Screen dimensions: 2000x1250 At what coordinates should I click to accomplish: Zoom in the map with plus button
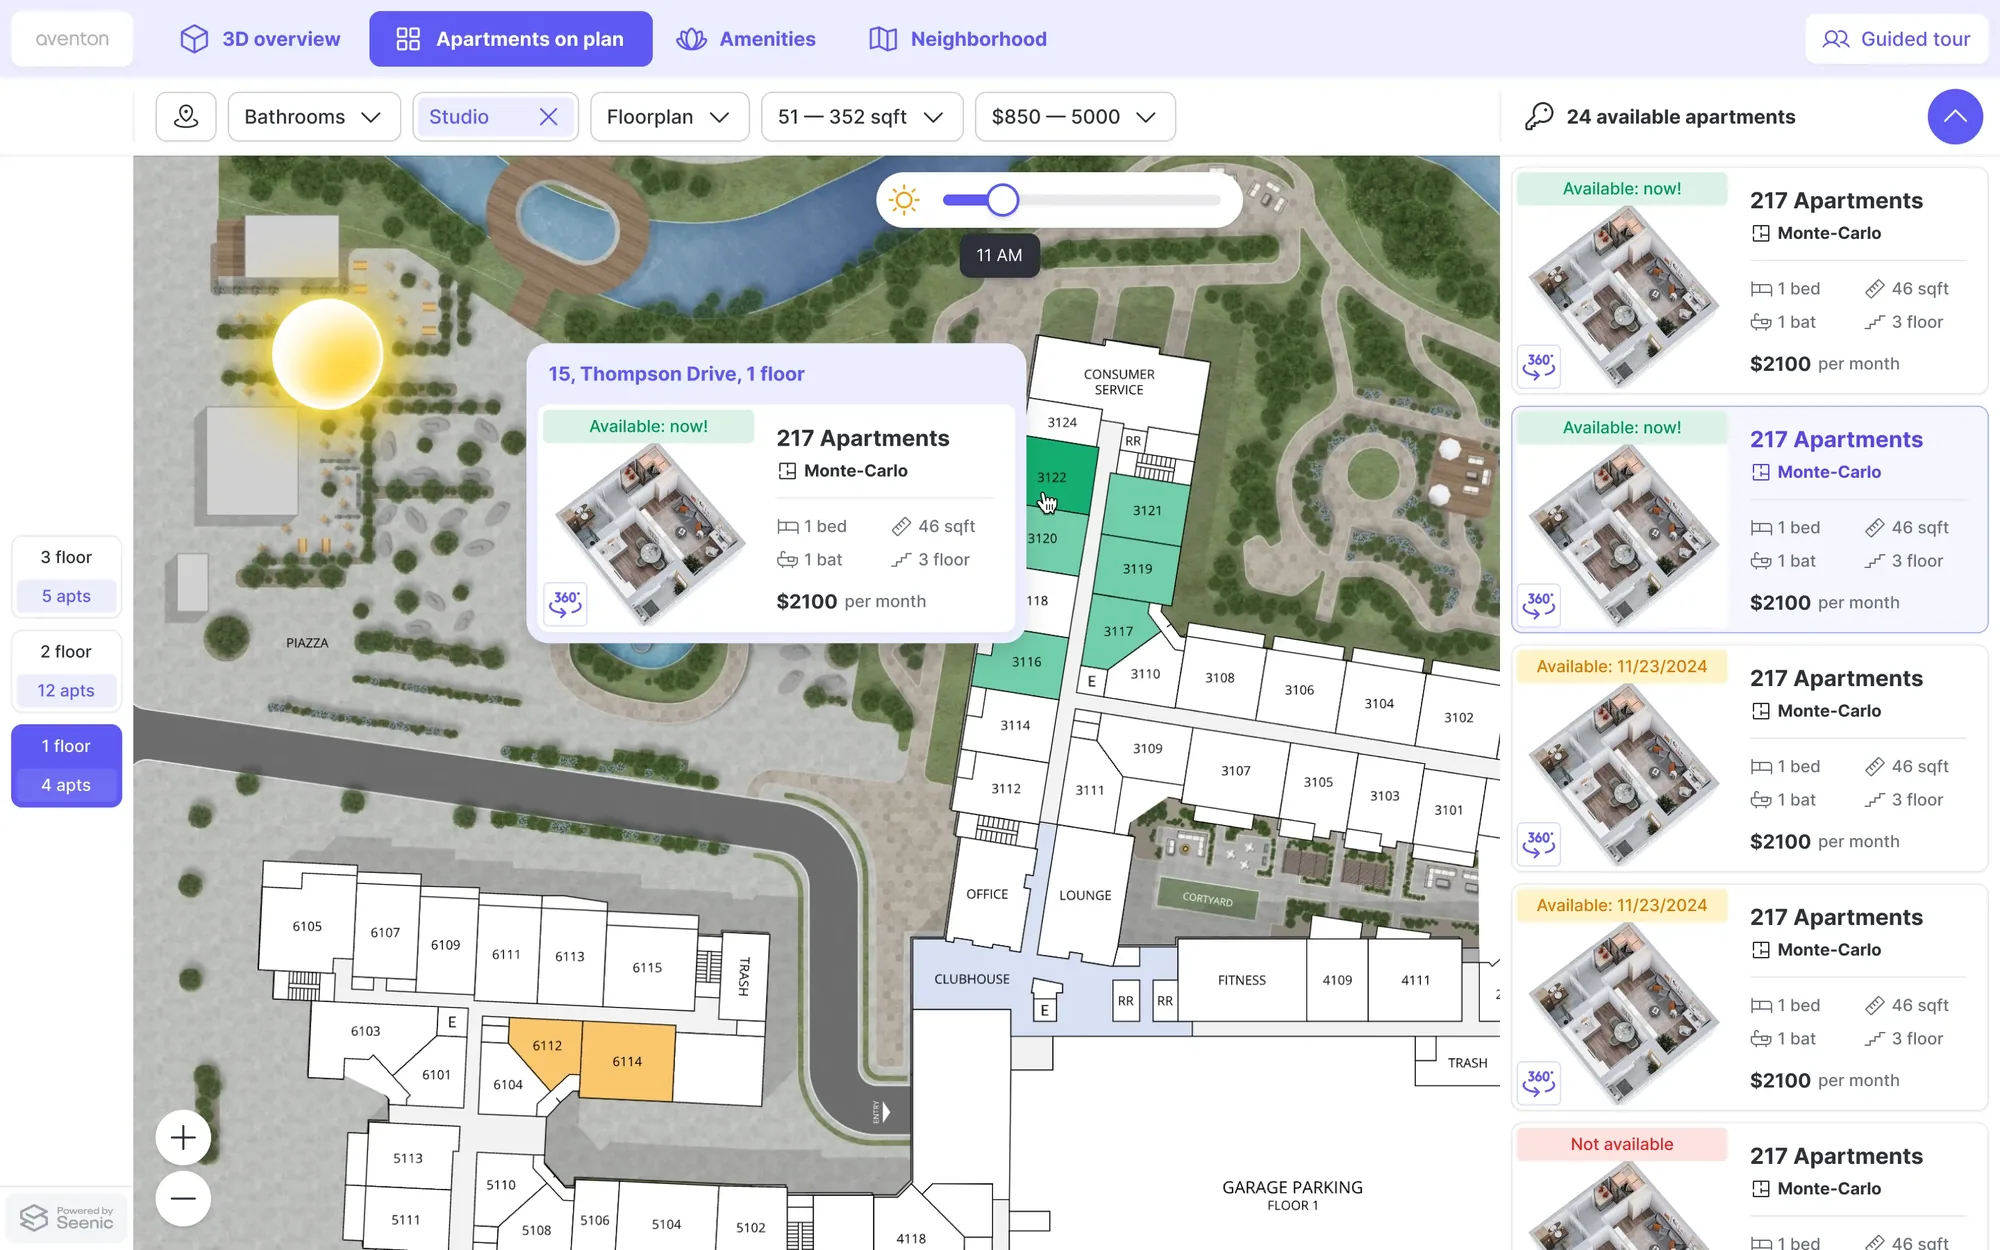tap(183, 1138)
